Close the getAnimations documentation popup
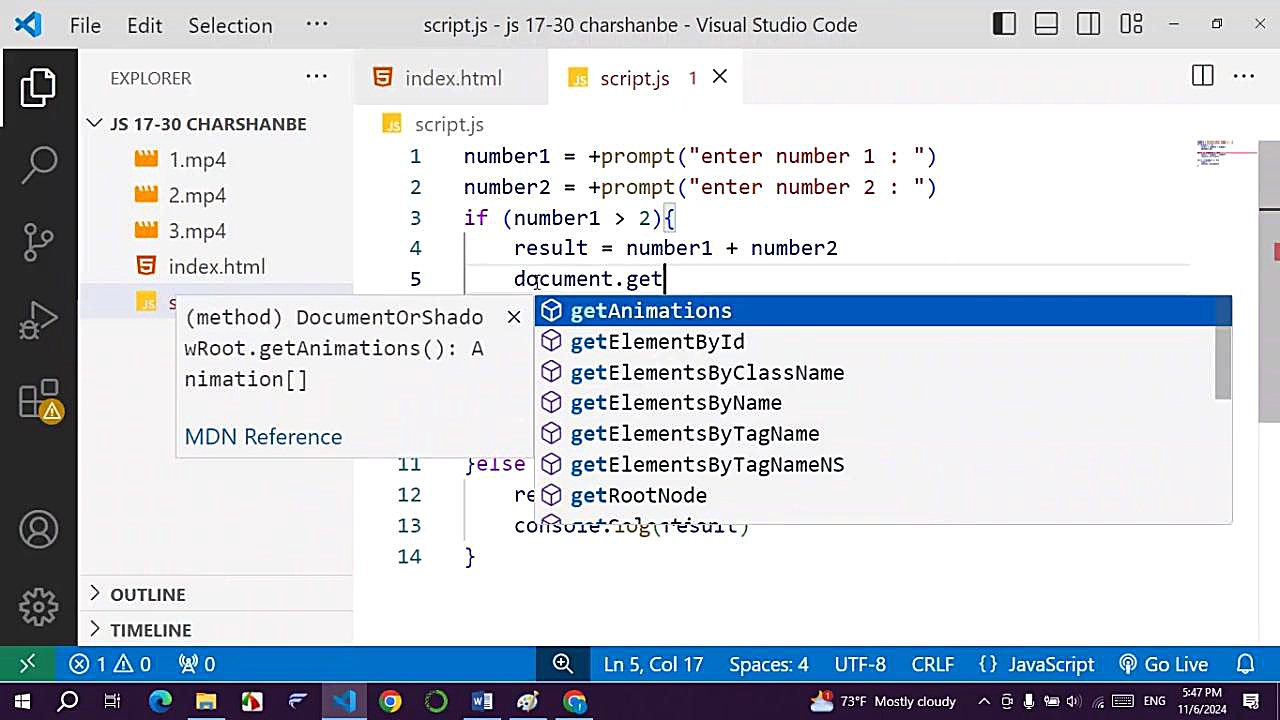 (514, 317)
